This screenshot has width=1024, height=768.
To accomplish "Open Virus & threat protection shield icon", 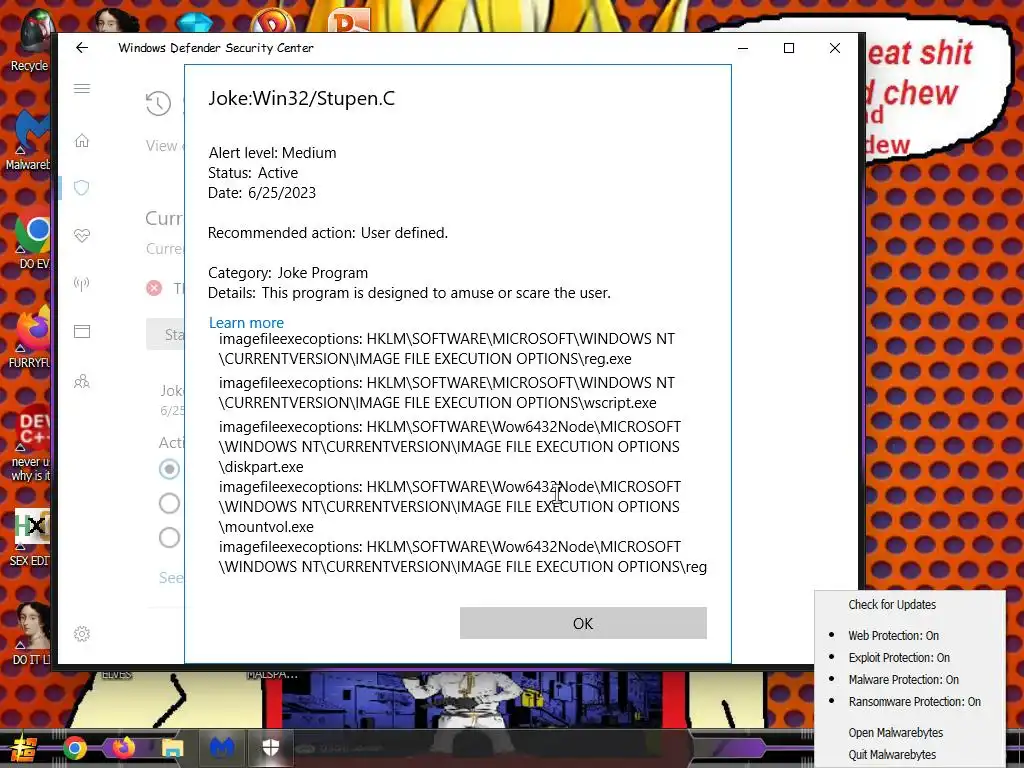I will (x=82, y=188).
